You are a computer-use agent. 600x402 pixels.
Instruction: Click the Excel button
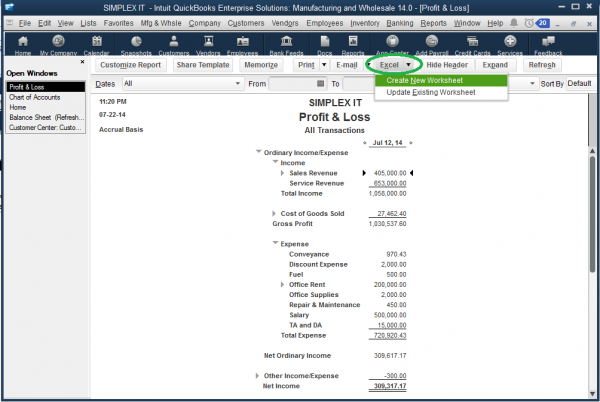389,65
